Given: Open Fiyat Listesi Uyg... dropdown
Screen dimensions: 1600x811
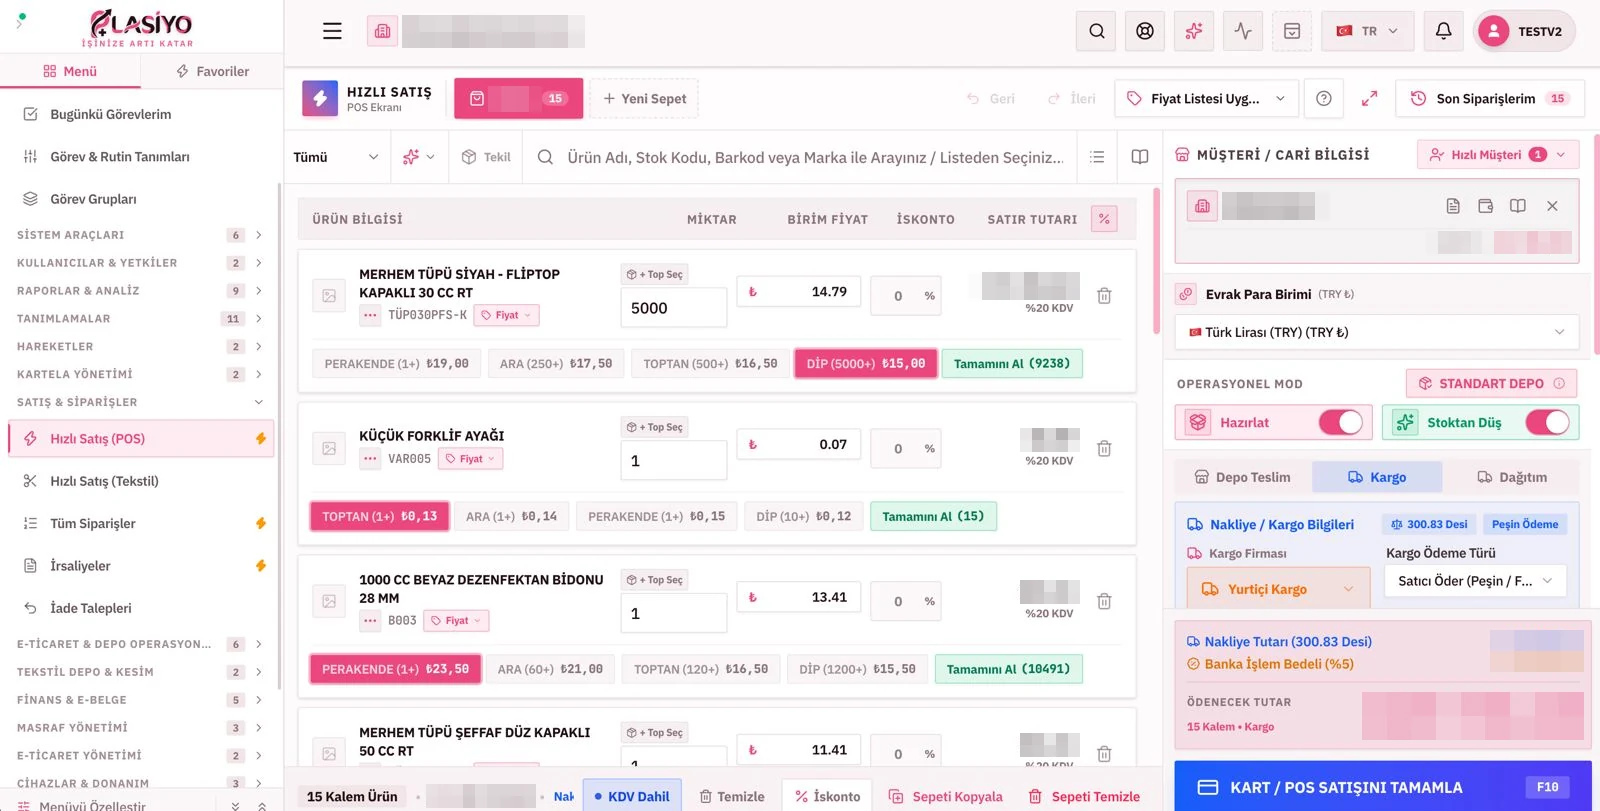Looking at the screenshot, I should (1206, 98).
